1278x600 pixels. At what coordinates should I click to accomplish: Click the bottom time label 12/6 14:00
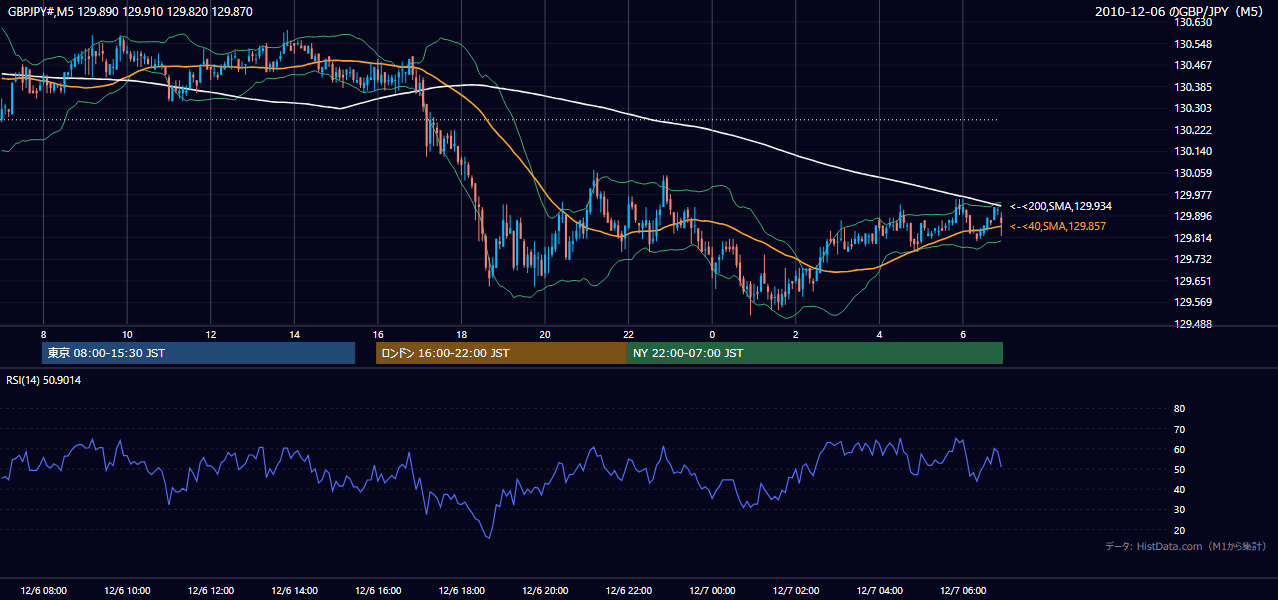point(294,591)
